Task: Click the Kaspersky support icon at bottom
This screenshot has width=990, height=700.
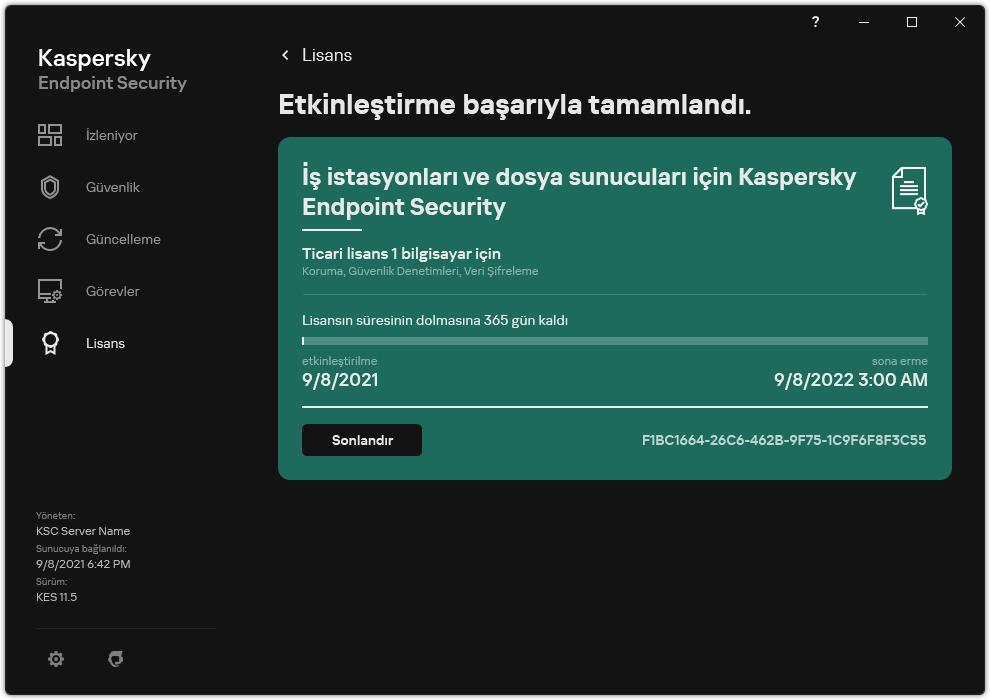Action: [116, 659]
